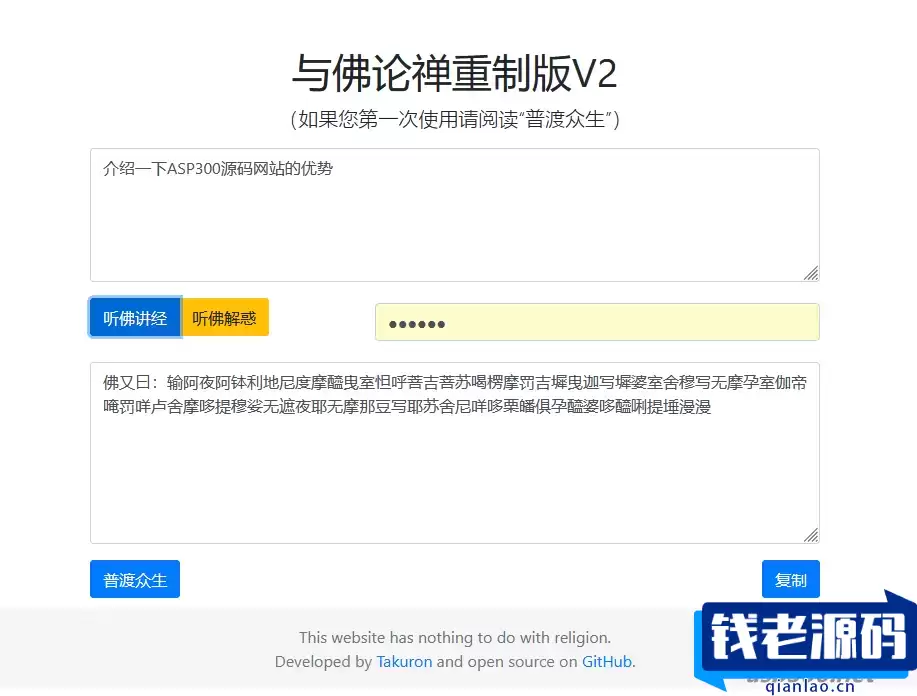Image resolution: width=917 pixels, height=696 pixels.
Task: Click the 听佛讲经 encode button
Action: [135, 318]
